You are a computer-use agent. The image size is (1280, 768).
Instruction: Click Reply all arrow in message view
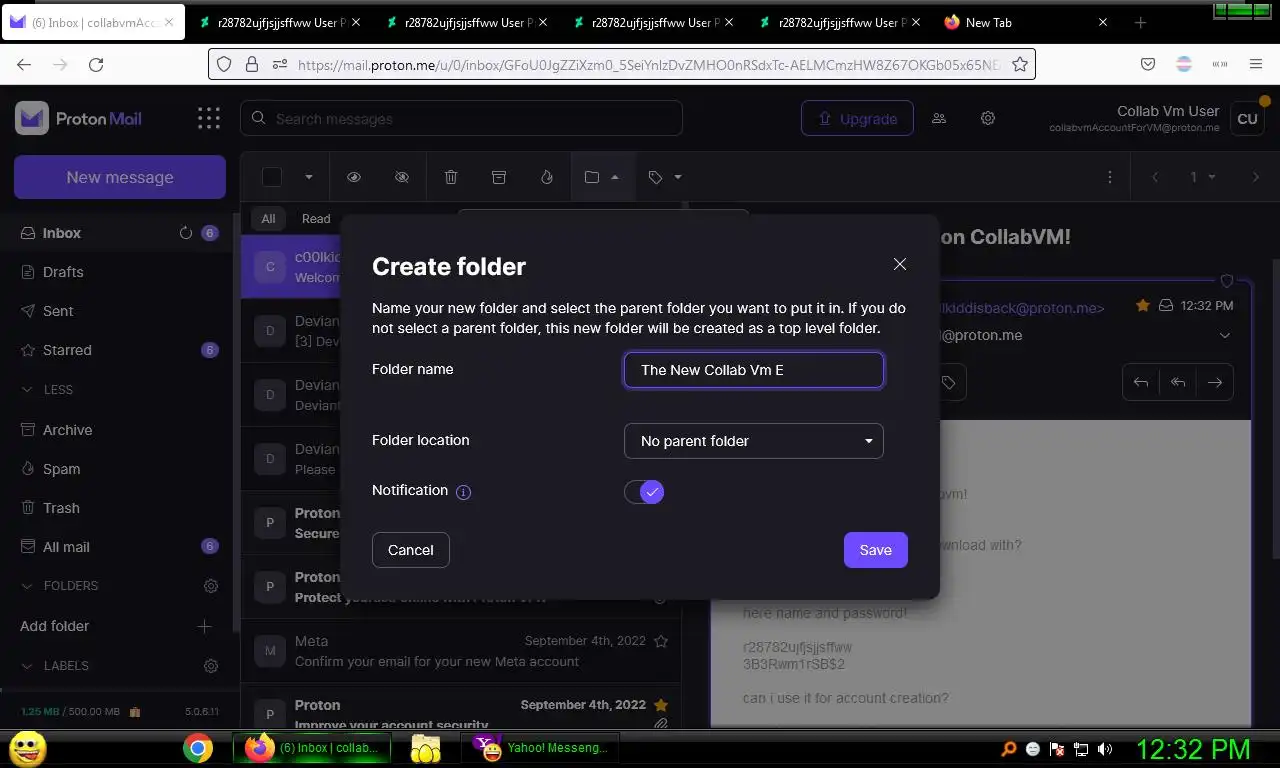1178,382
